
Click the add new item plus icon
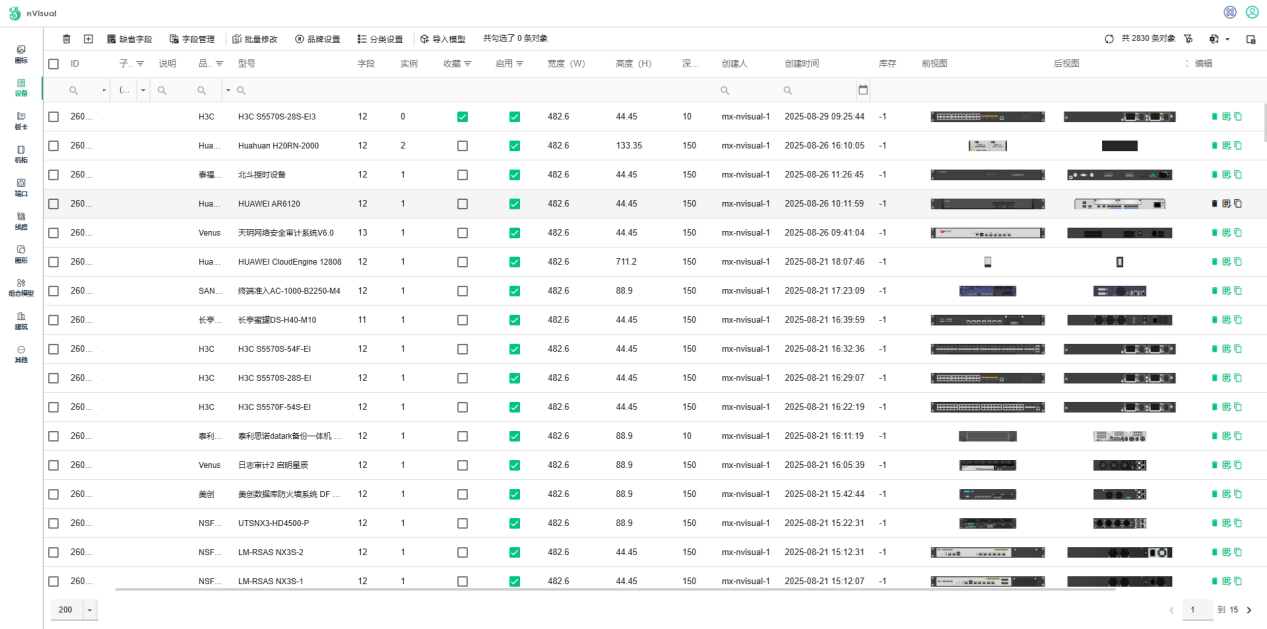click(88, 39)
